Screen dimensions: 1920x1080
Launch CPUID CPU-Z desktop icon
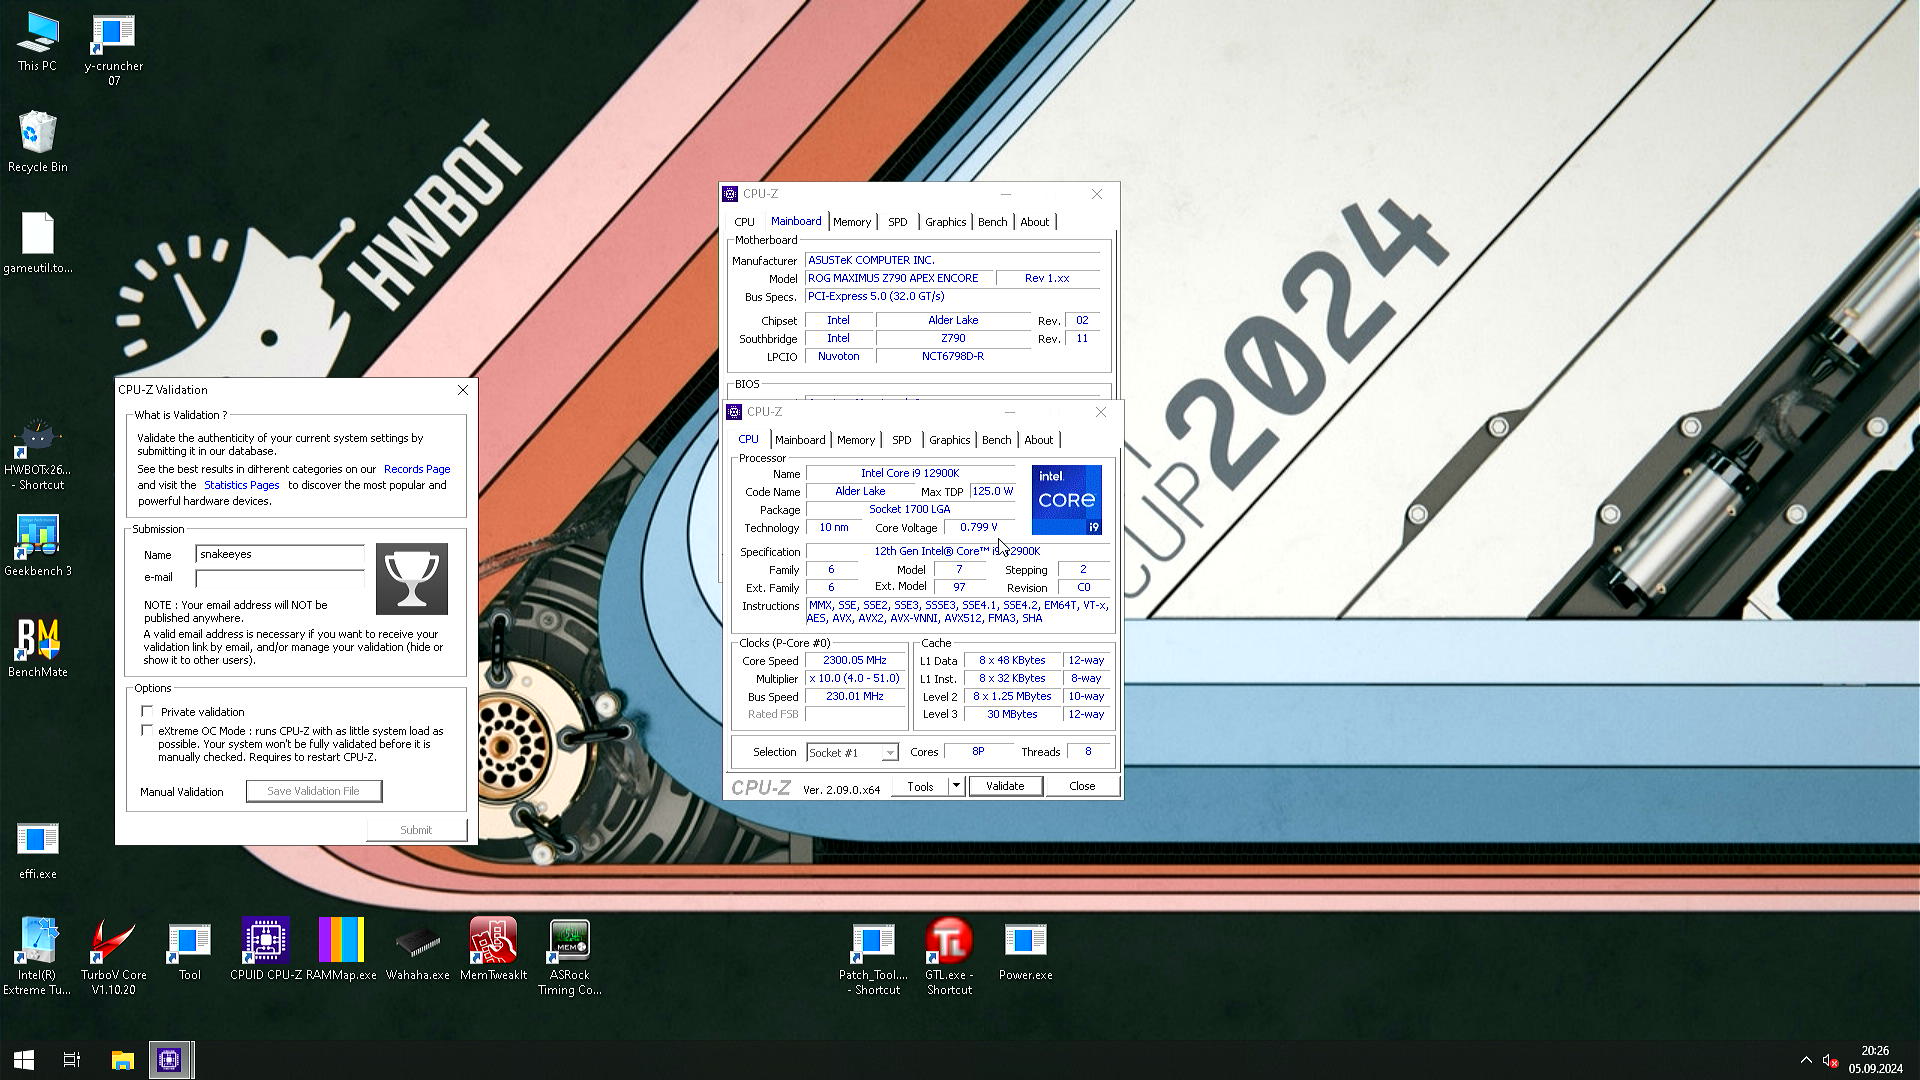(x=265, y=950)
